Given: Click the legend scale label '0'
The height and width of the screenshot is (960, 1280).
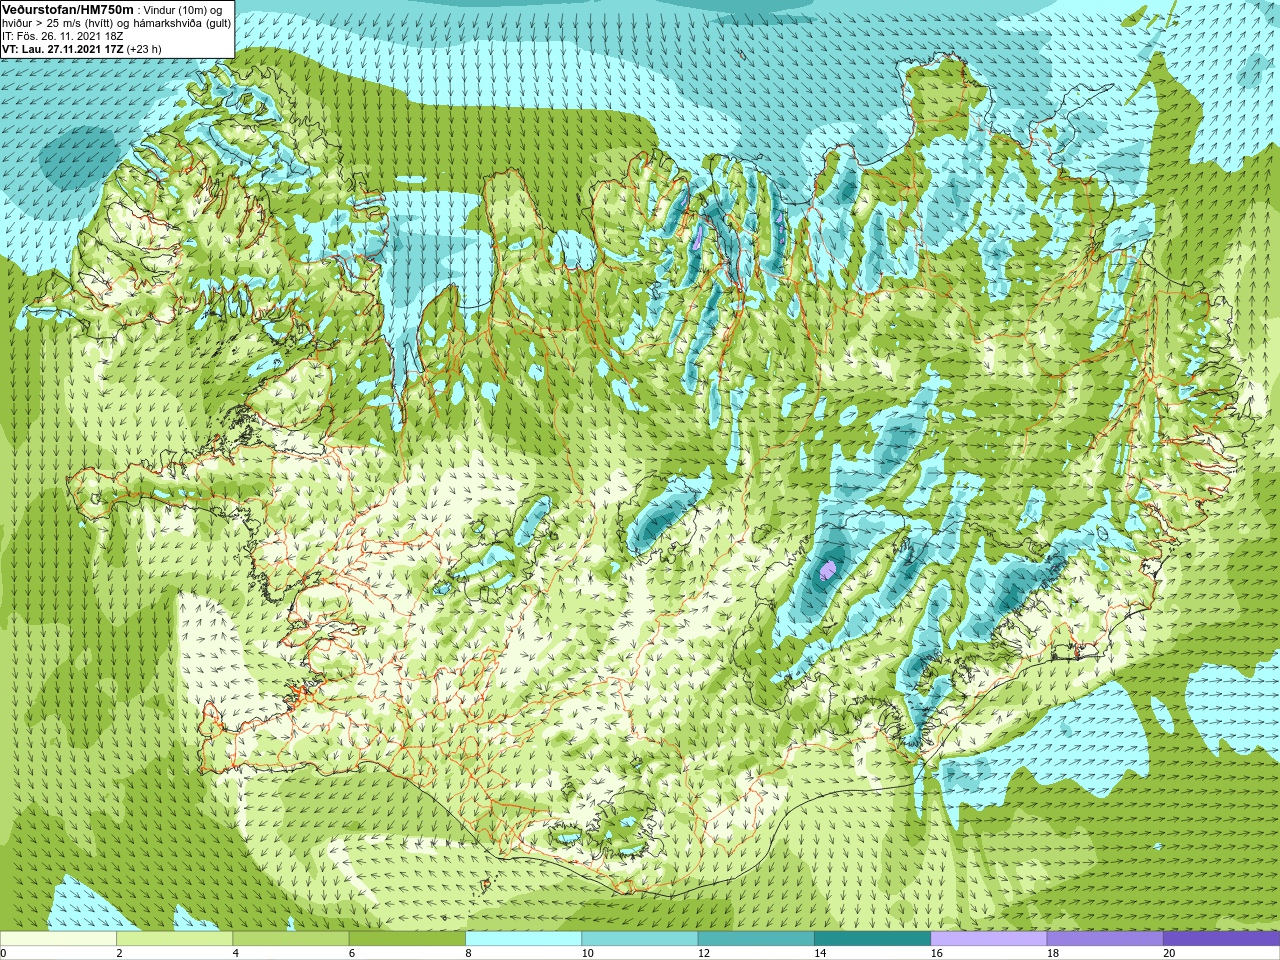Looking at the screenshot, I should coord(3,953).
